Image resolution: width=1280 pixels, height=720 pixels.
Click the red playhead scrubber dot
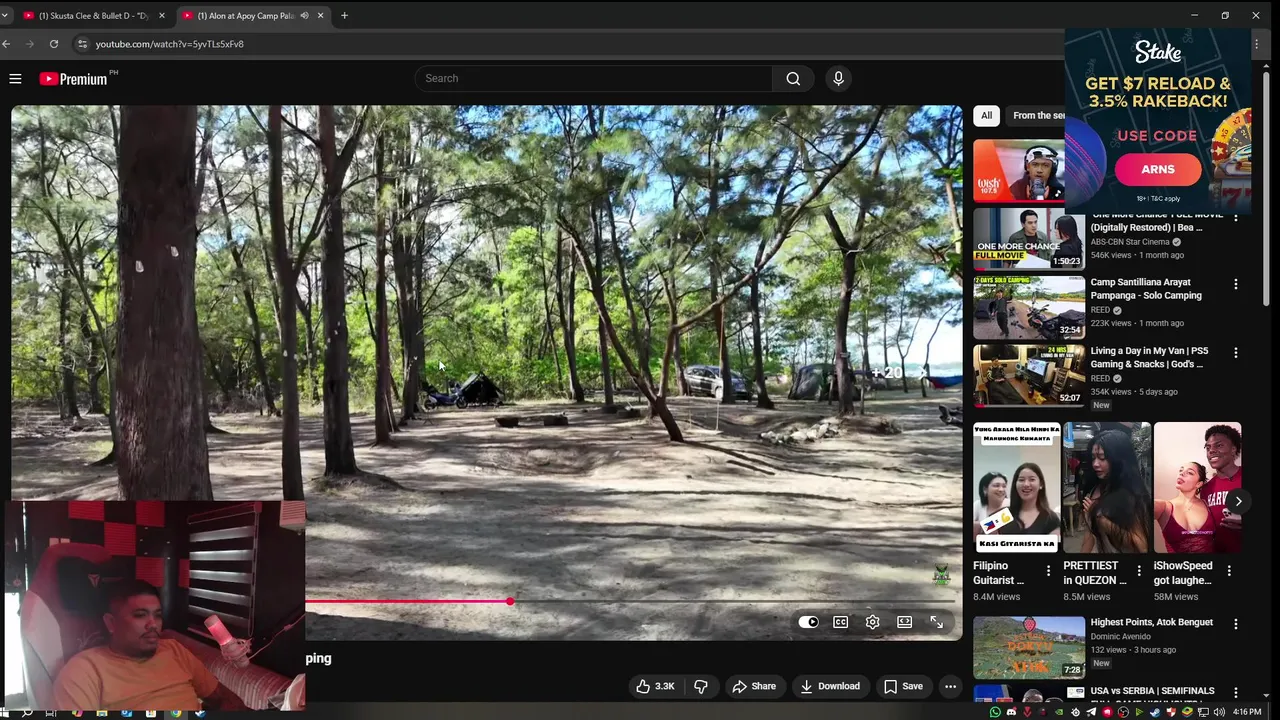click(x=510, y=602)
